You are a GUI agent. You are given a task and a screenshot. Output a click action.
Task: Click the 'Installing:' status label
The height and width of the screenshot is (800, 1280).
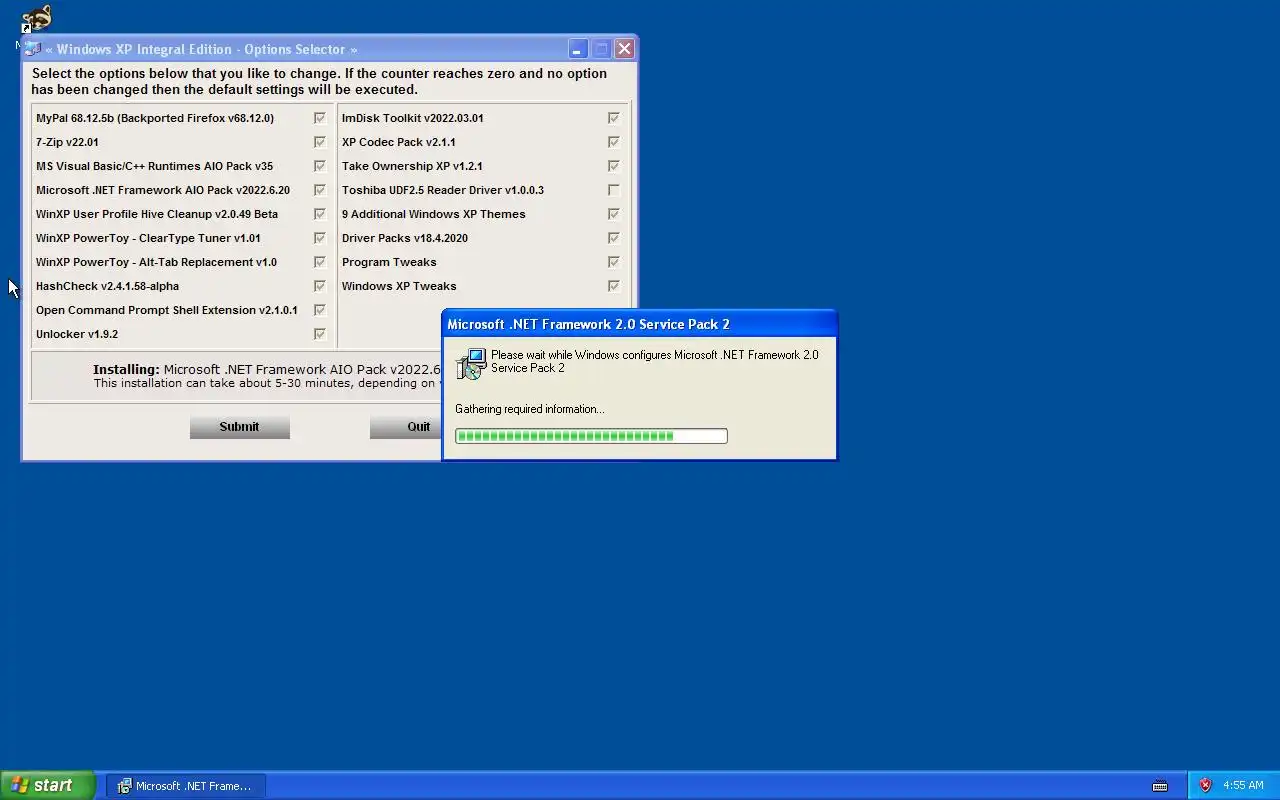pos(126,369)
